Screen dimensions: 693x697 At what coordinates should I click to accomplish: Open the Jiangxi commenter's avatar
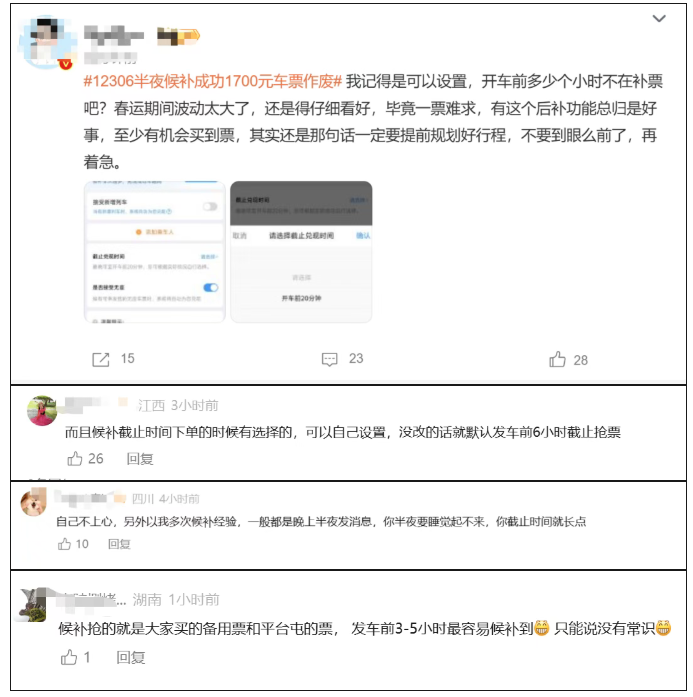42,410
